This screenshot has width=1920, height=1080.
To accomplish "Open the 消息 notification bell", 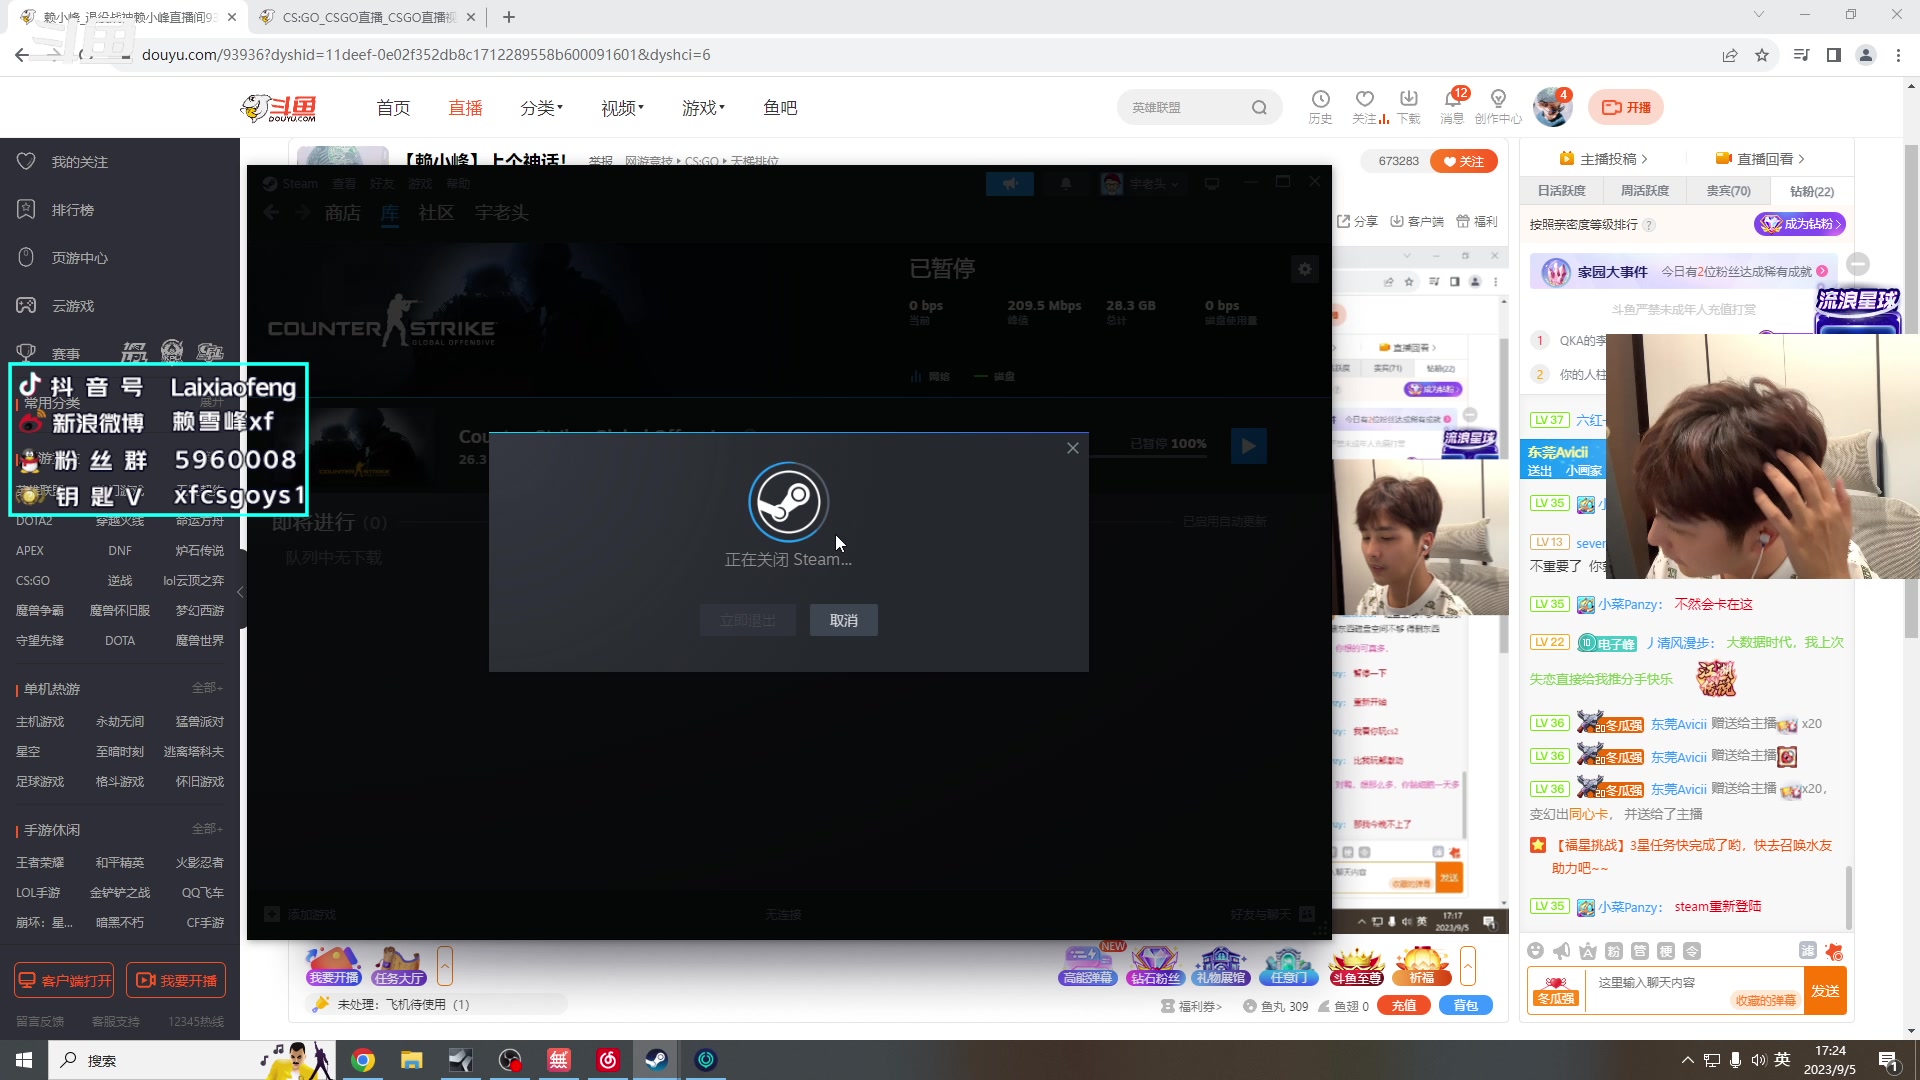I will pos(1452,106).
